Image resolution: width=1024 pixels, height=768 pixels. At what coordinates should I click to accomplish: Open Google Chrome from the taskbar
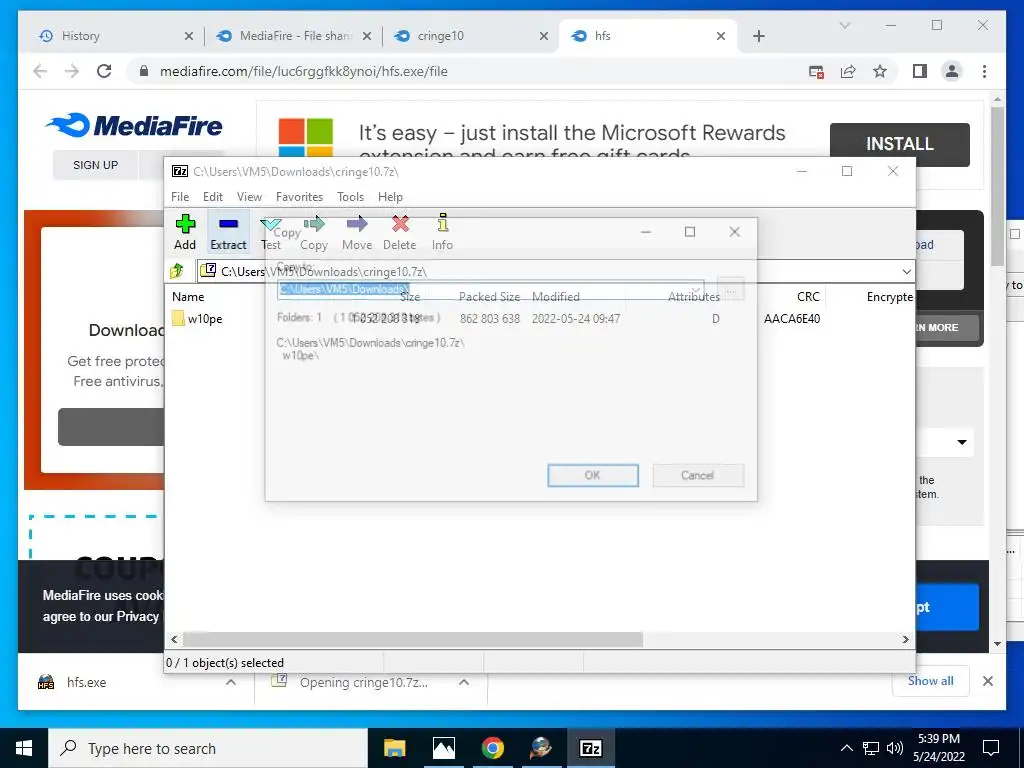point(492,748)
